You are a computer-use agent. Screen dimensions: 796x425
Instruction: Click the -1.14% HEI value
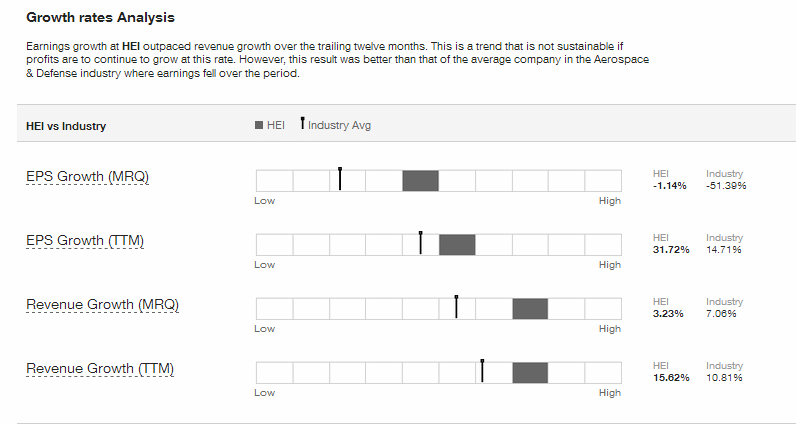(670, 186)
